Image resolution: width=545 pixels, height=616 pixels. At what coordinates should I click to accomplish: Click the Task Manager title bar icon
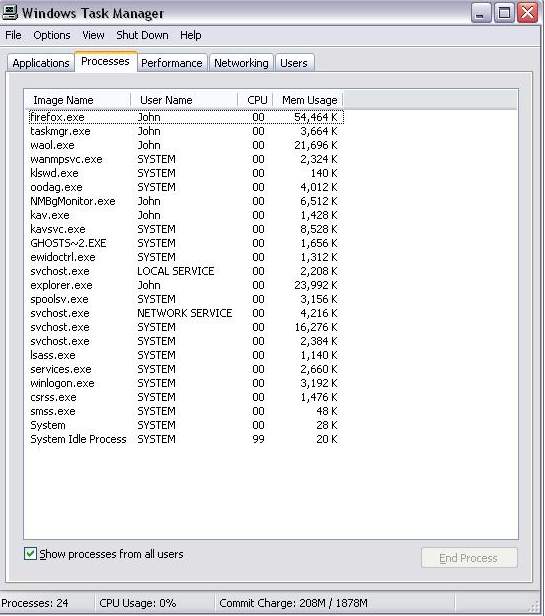(x=10, y=12)
